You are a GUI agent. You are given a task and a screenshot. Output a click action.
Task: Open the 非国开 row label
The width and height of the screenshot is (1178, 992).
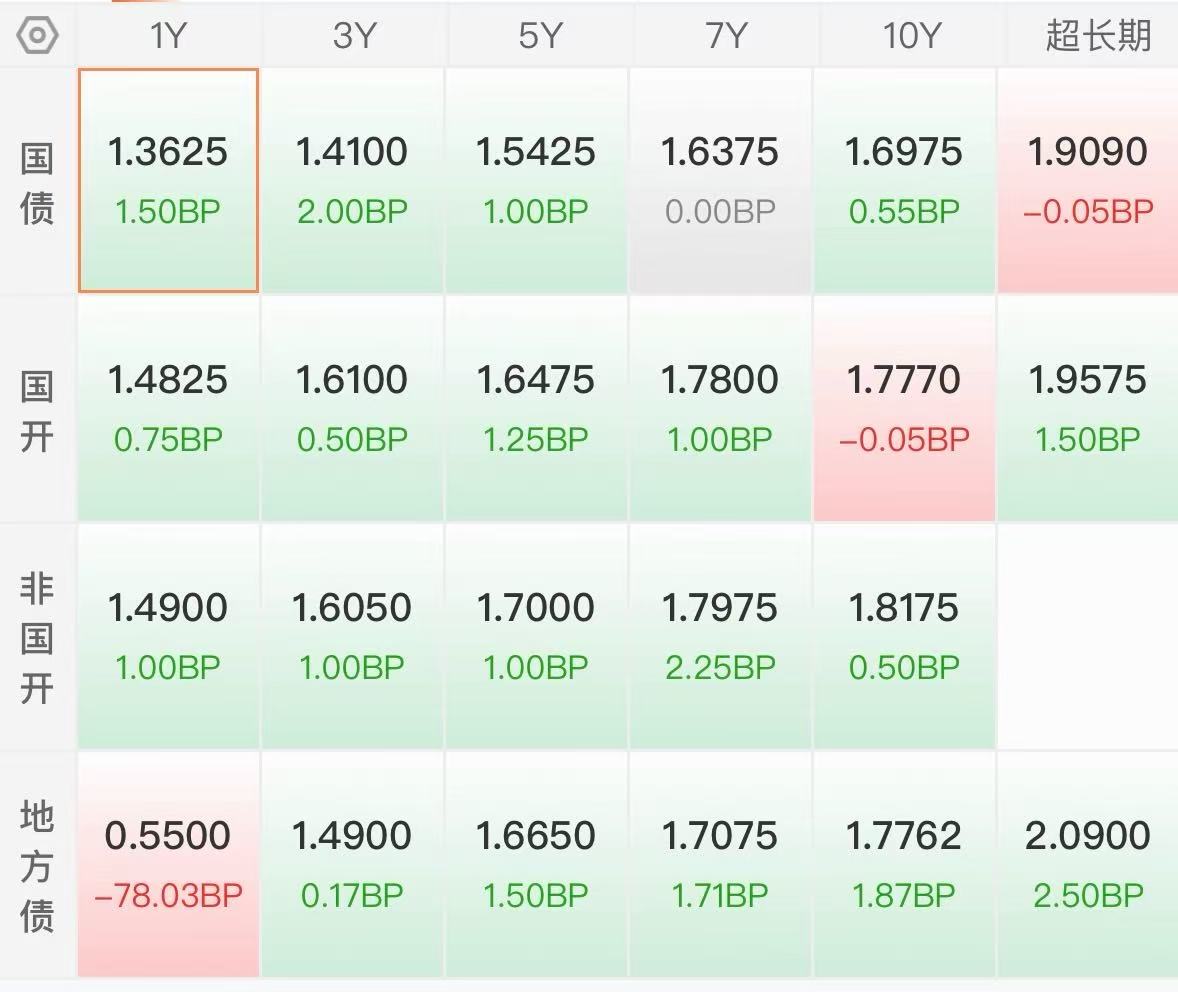pyautogui.click(x=37, y=637)
